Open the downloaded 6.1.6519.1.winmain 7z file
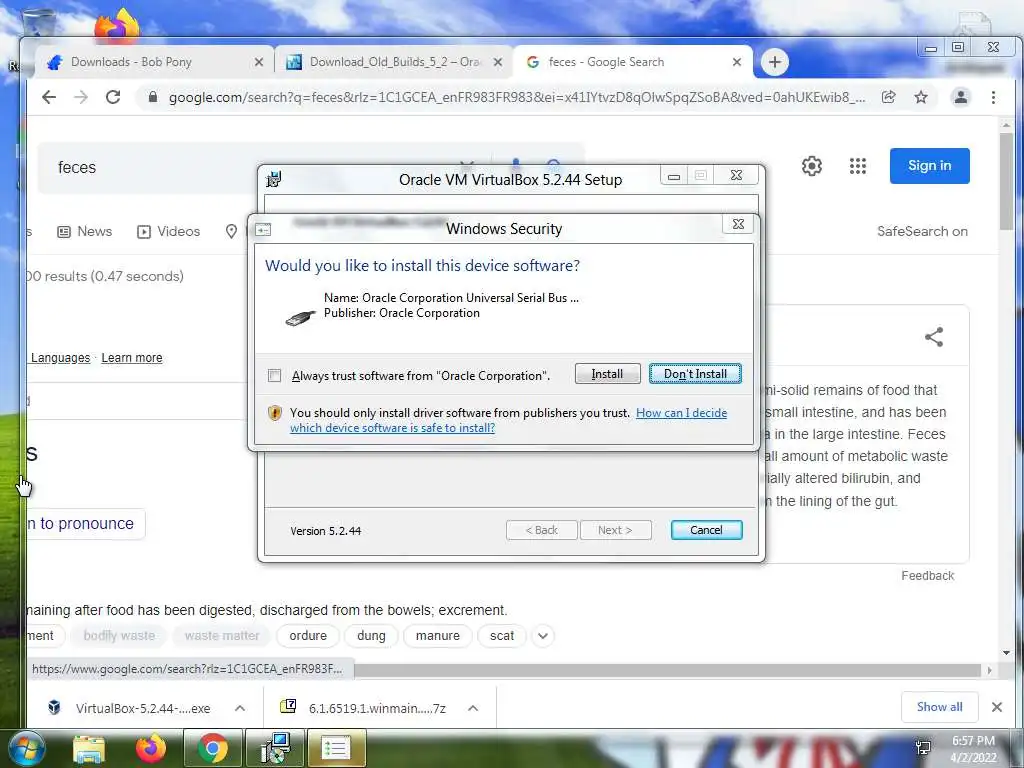Viewport: 1024px width, 768px height. click(x=363, y=708)
